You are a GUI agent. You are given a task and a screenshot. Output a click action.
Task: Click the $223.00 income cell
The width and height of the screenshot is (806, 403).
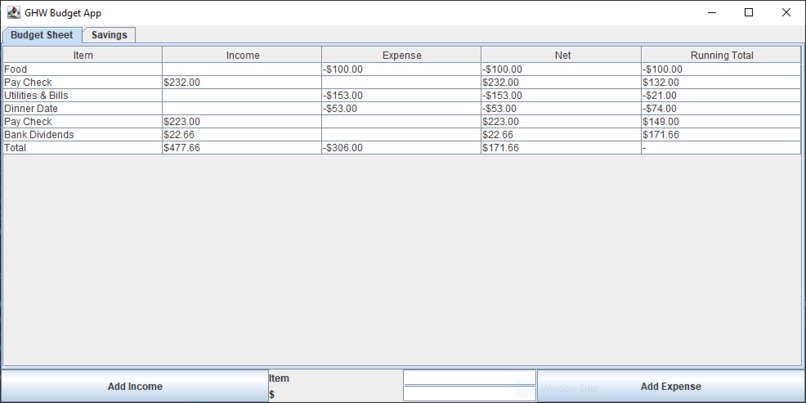[x=242, y=122]
